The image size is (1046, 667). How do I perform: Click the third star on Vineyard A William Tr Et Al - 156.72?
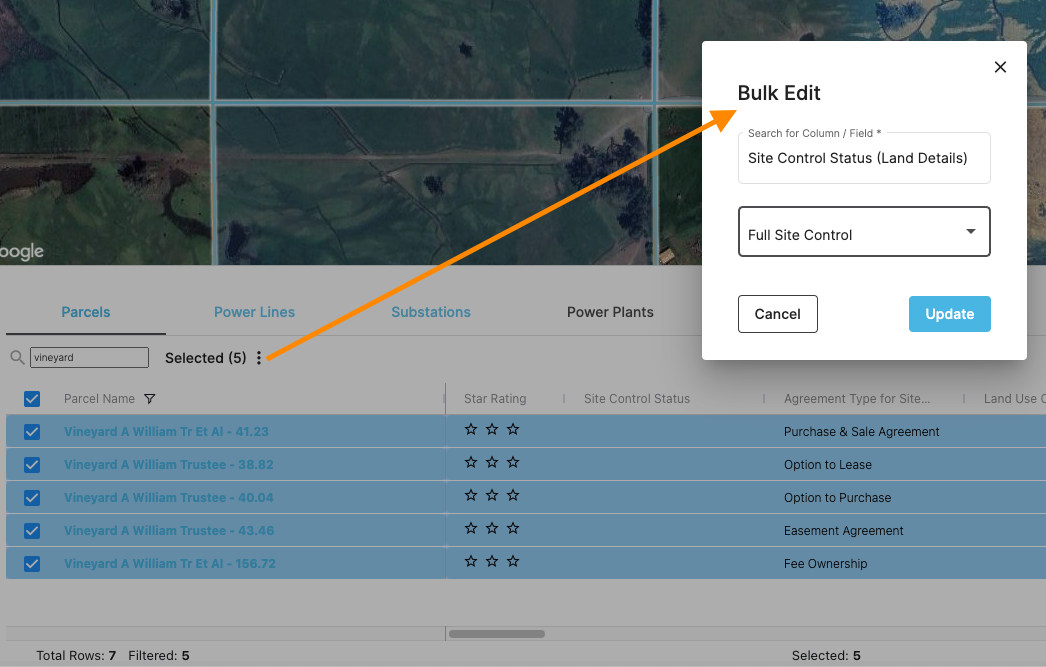click(513, 561)
